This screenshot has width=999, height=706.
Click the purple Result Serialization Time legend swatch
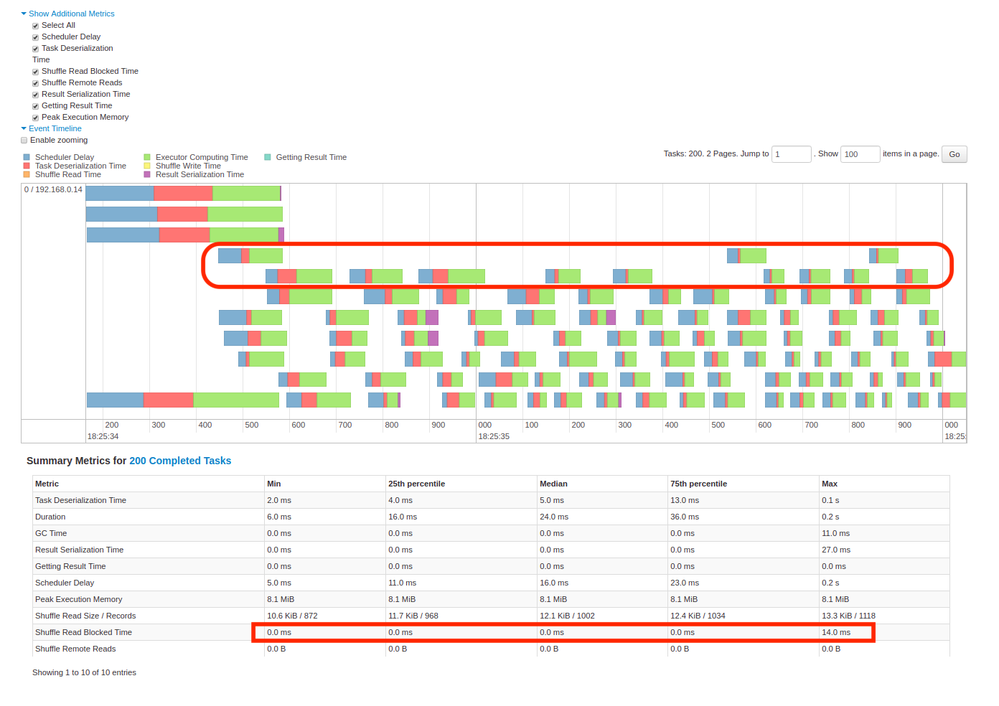coord(147,175)
